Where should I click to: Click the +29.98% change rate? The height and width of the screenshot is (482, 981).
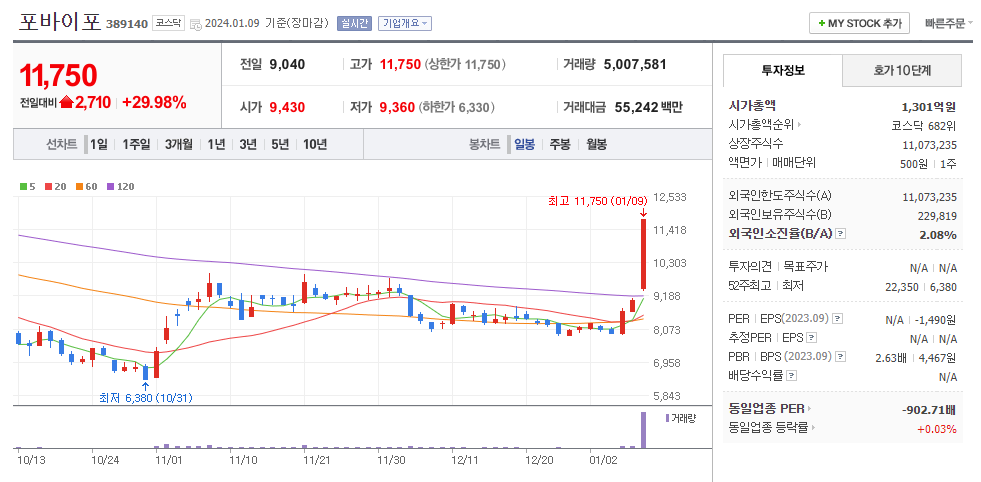coord(154,103)
